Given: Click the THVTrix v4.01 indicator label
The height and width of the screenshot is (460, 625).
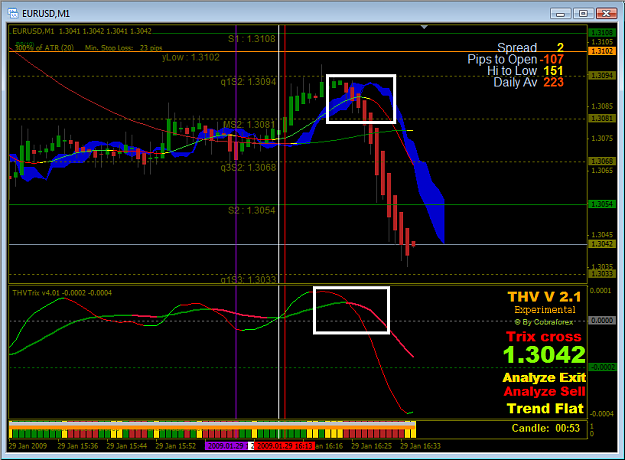Looking at the screenshot, I should tap(62, 293).
